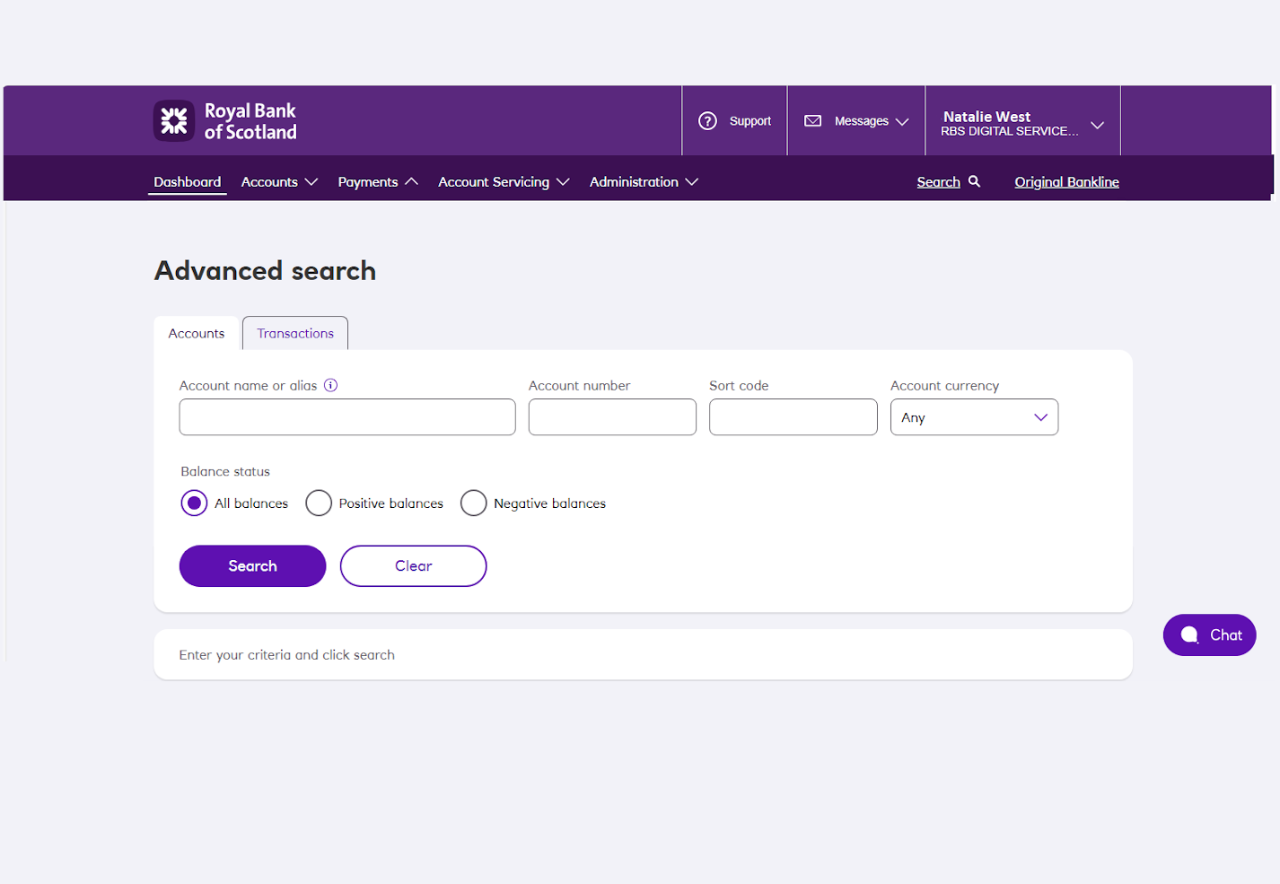1280x884 pixels.
Task: Open the Chat bubble in the corner
Action: [1209, 635]
